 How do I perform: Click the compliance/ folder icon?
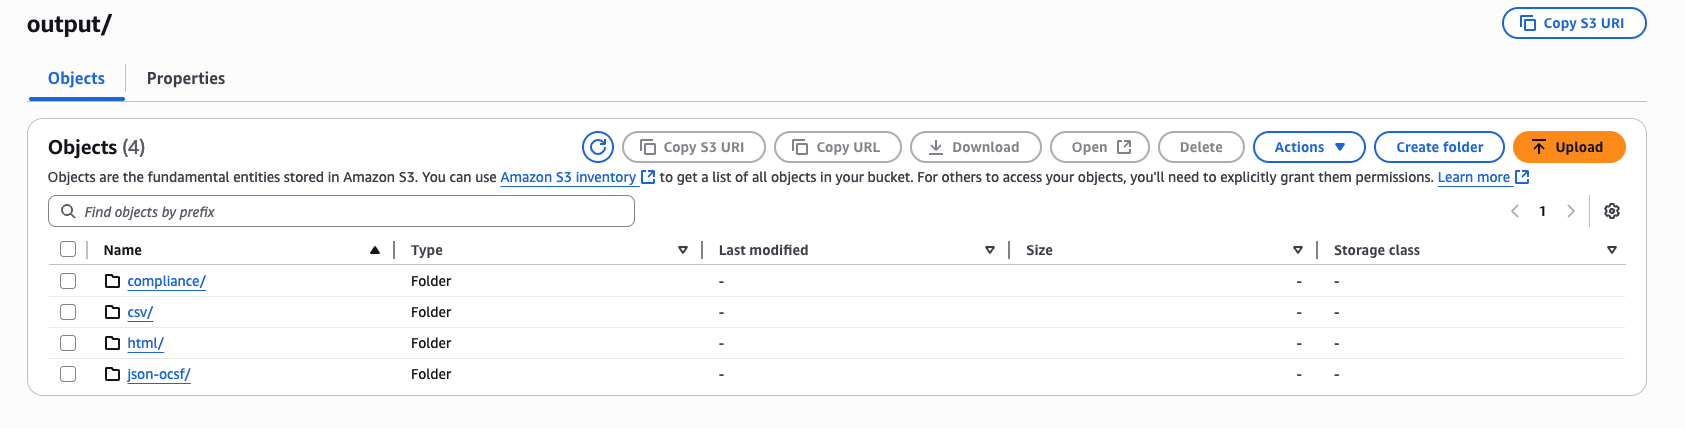113,281
